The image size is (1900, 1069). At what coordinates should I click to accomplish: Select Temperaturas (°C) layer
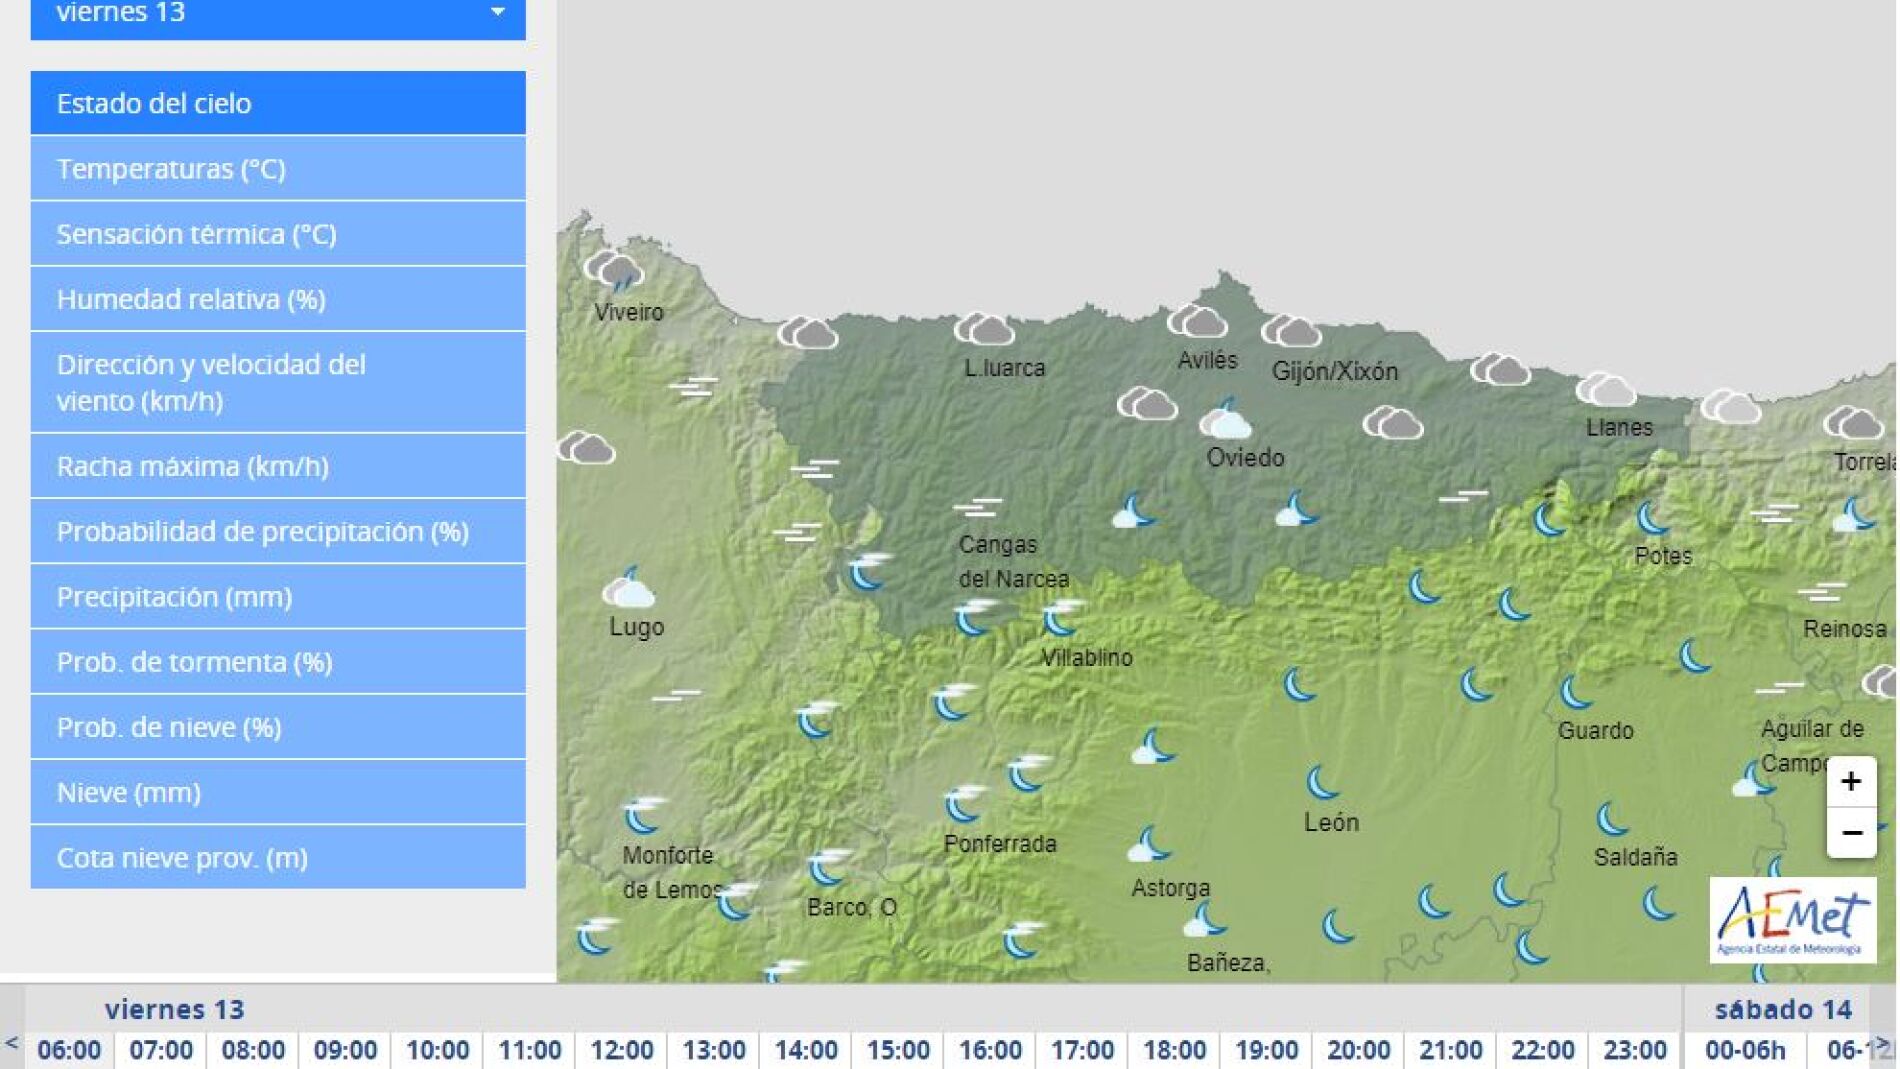(278, 169)
